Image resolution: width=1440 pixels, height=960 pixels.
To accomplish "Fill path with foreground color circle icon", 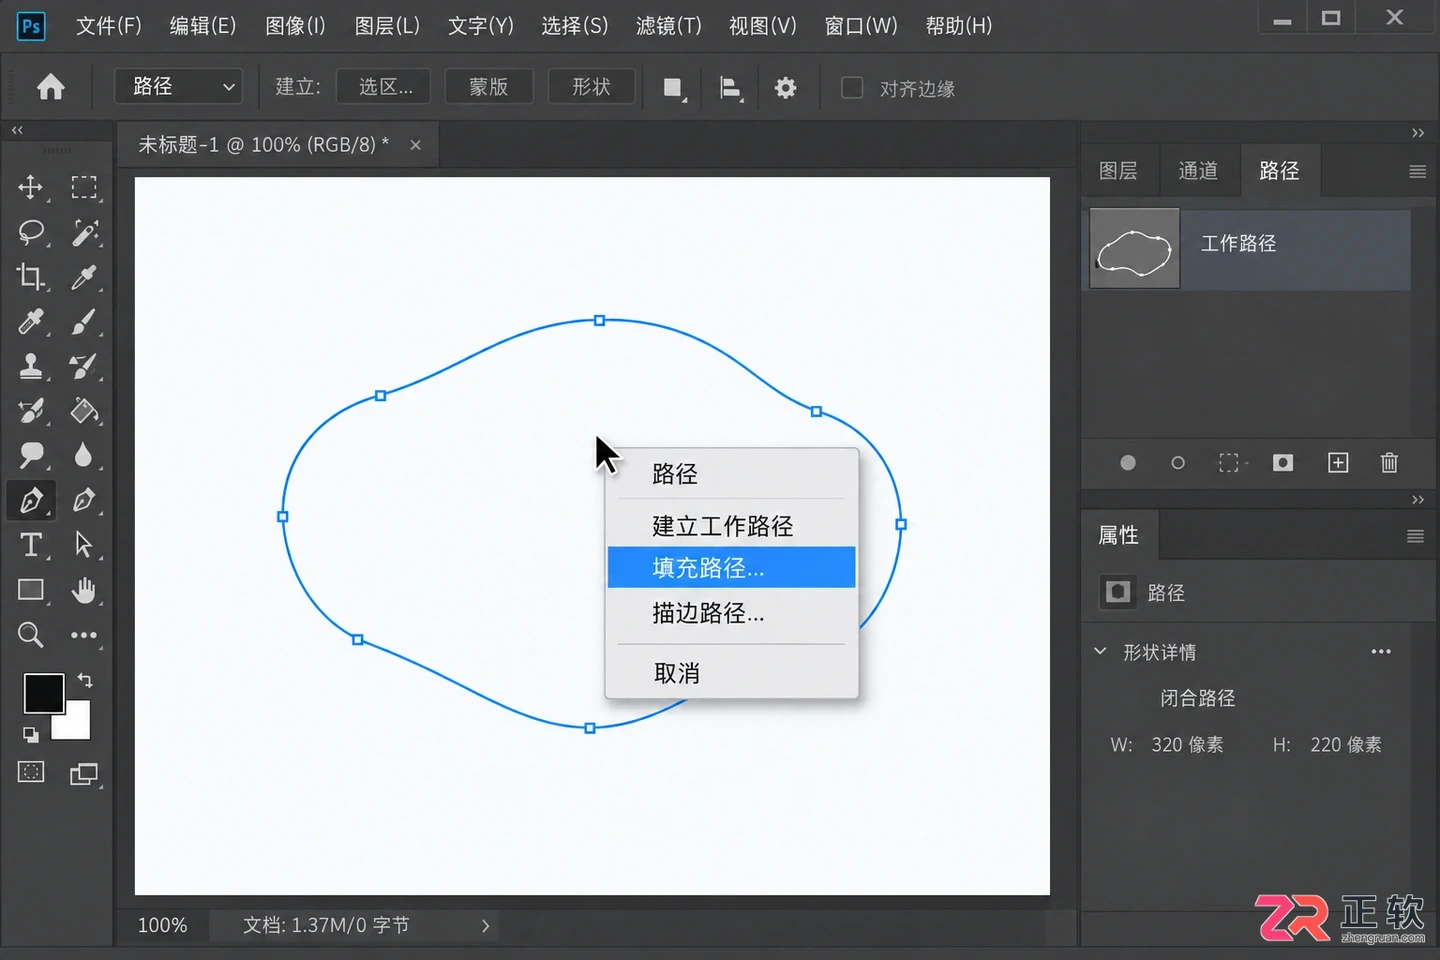I will click(x=1128, y=463).
